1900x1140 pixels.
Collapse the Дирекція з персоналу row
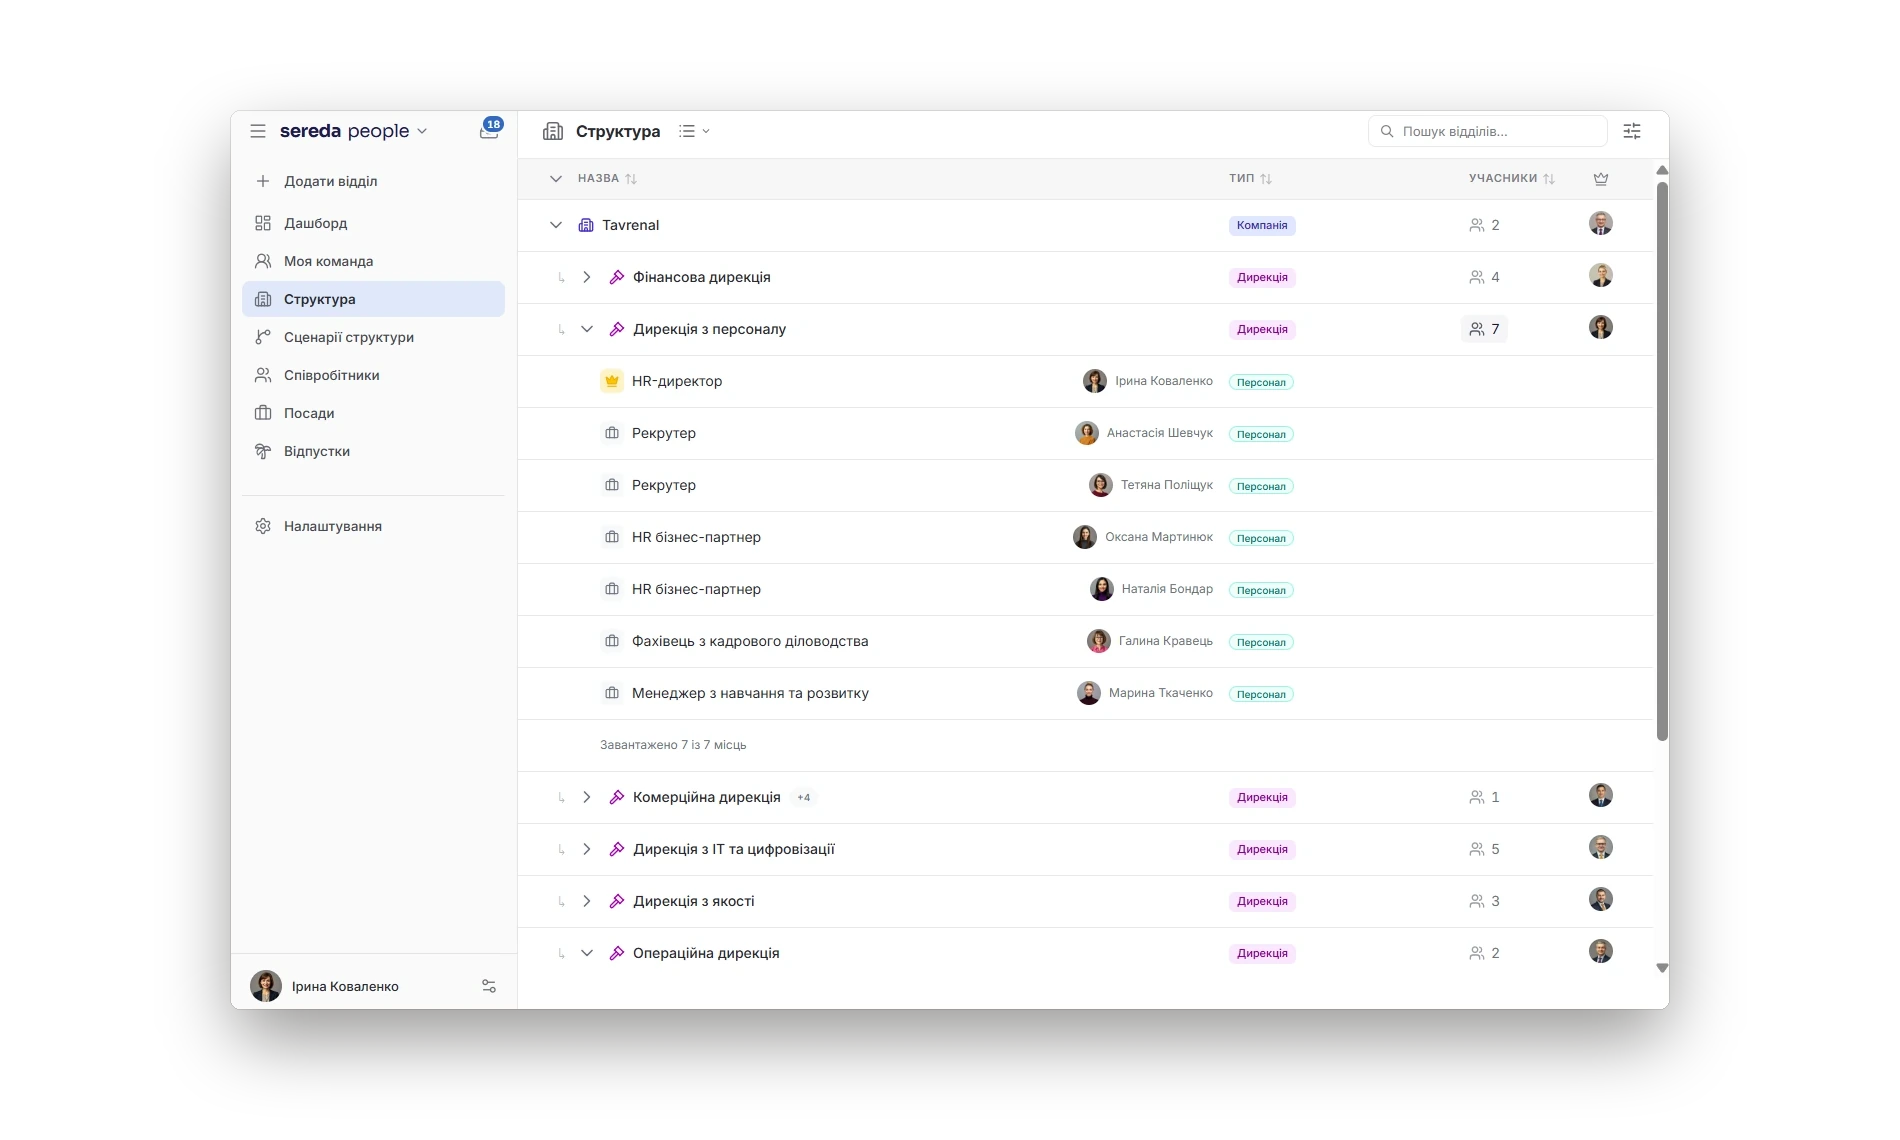click(587, 329)
